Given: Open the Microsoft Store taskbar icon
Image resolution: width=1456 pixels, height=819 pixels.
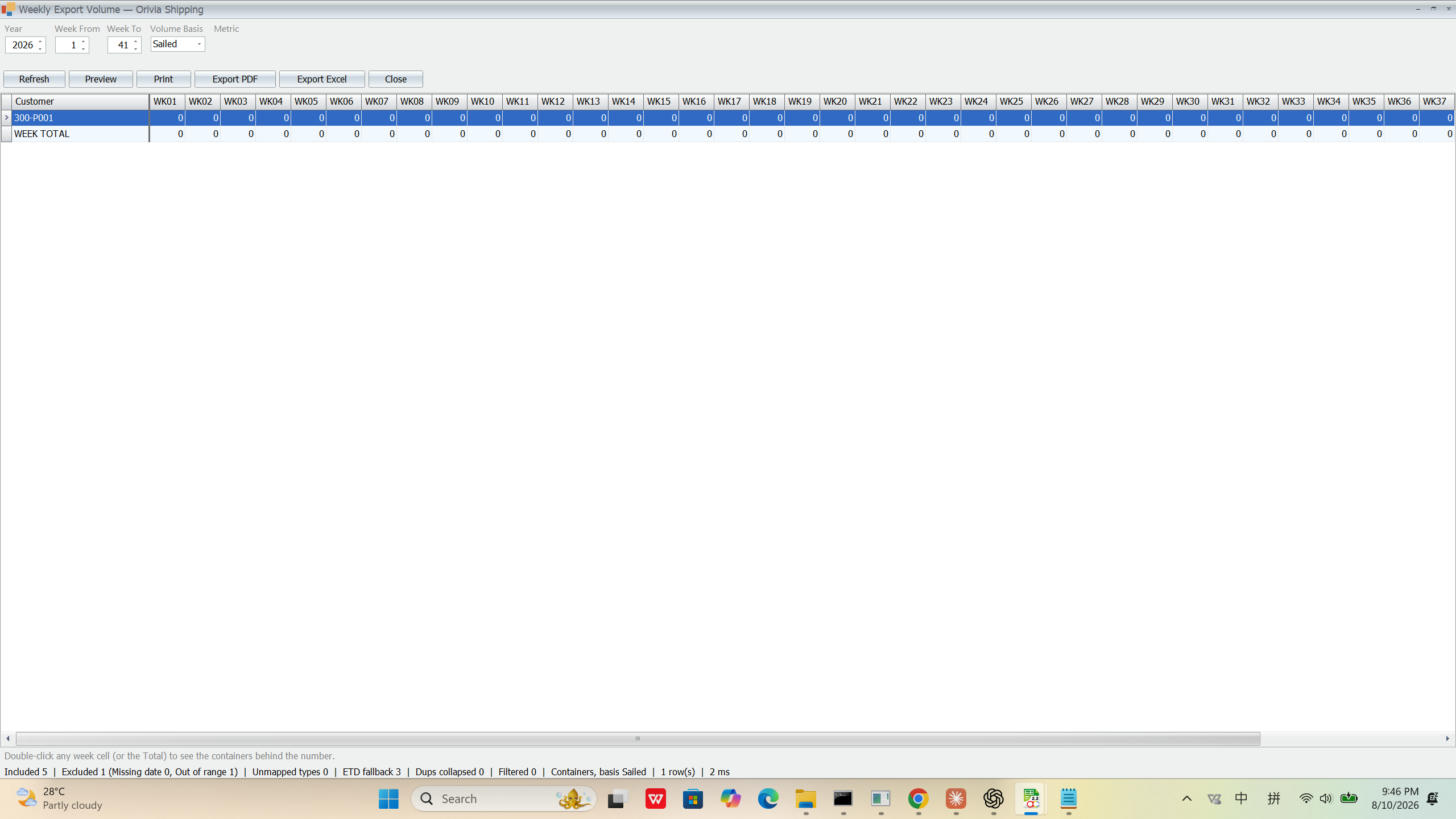Looking at the screenshot, I should tap(693, 798).
